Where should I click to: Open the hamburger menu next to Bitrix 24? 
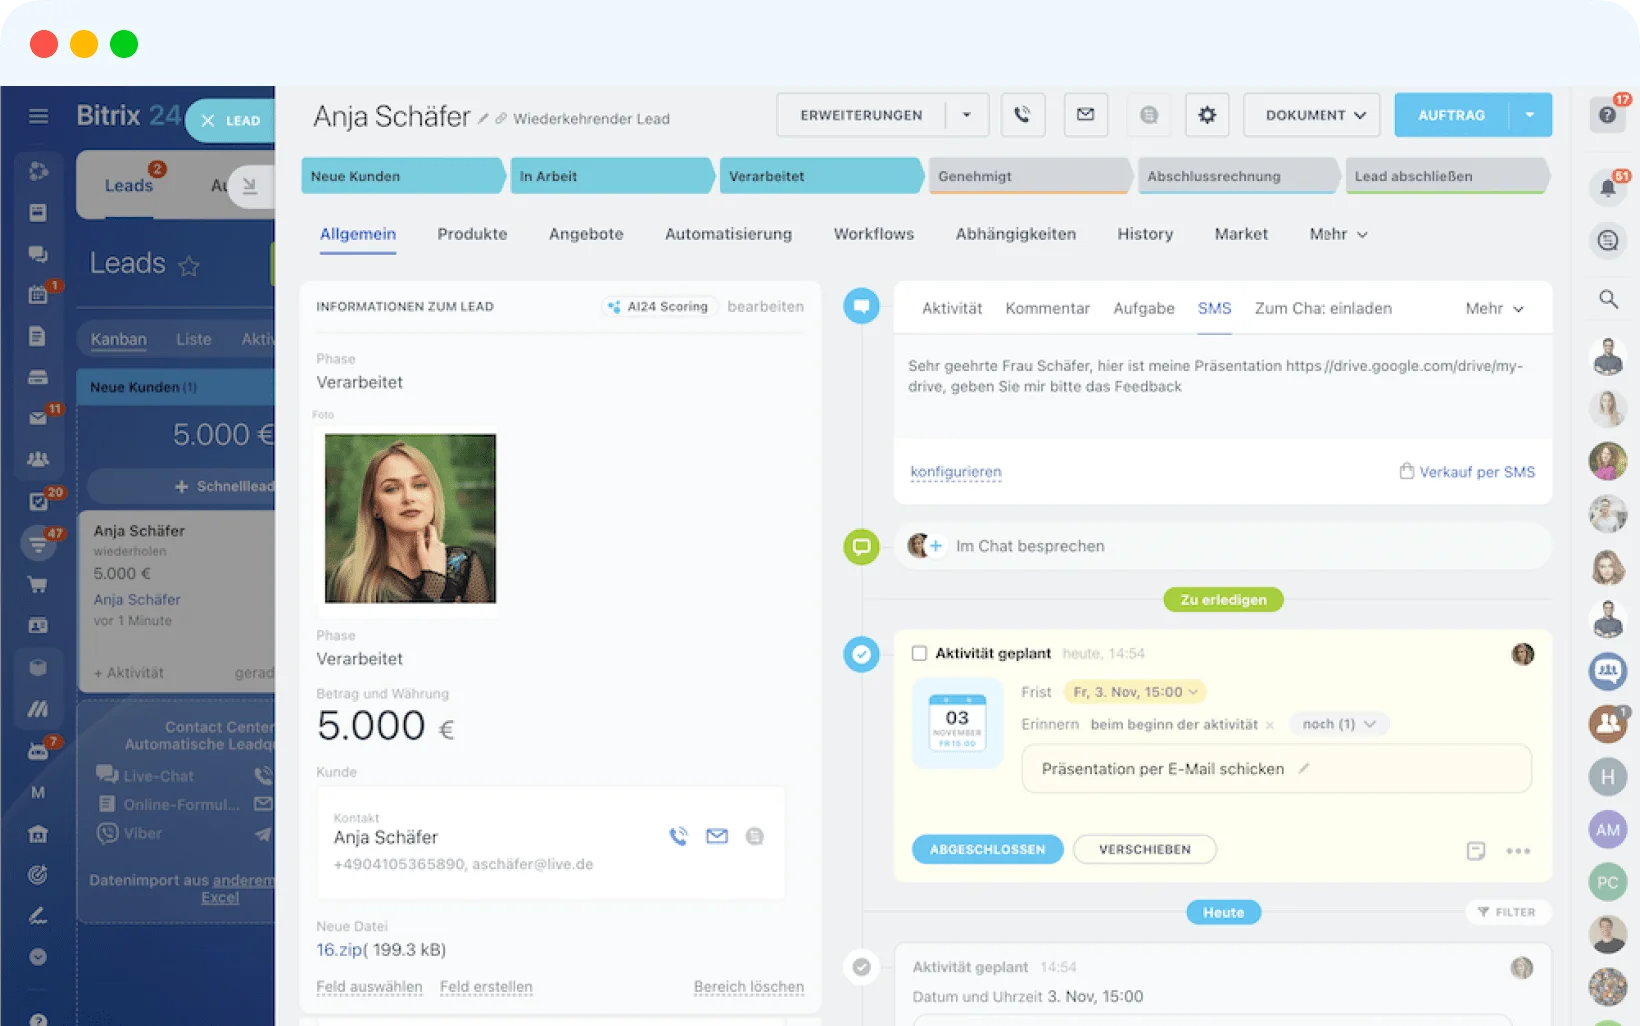click(38, 116)
